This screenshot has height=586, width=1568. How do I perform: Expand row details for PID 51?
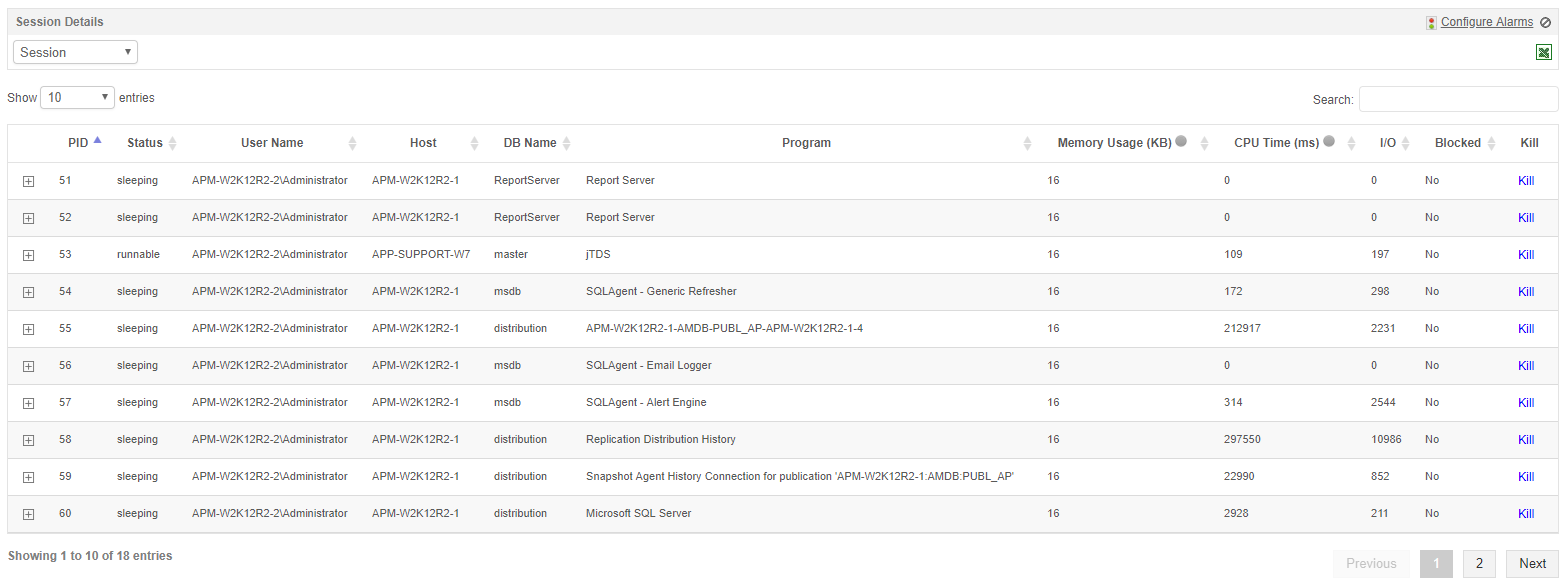28,181
